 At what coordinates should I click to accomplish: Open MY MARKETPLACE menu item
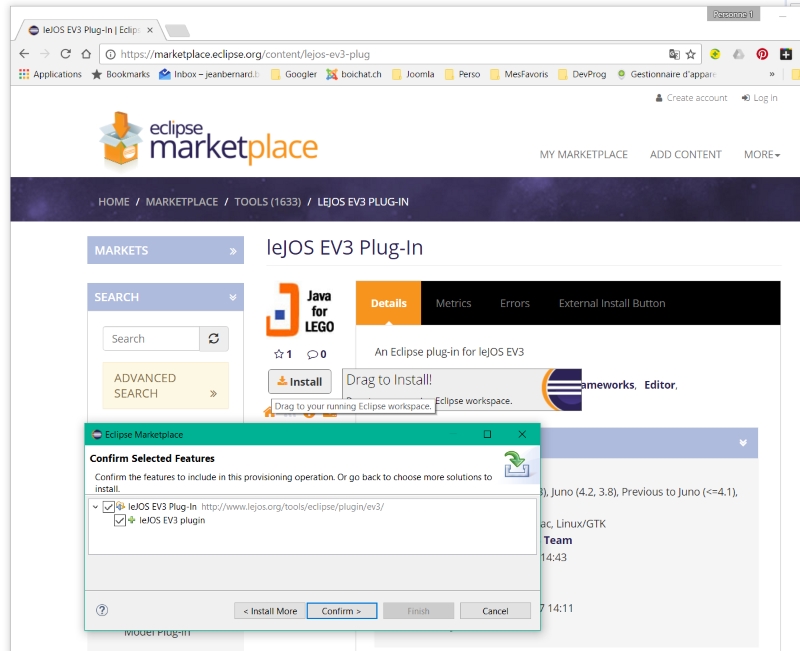tap(584, 154)
